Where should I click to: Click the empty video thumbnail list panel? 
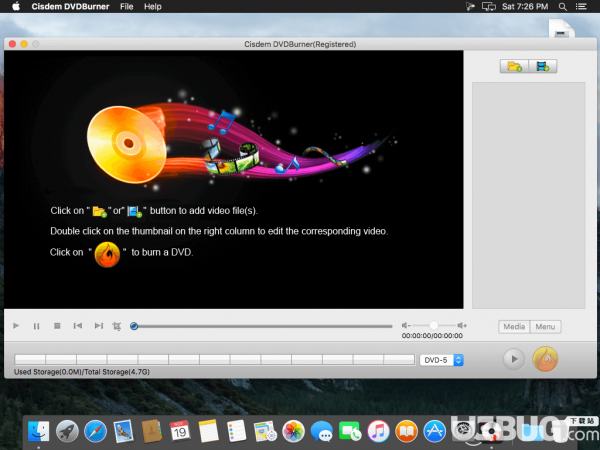pos(528,195)
